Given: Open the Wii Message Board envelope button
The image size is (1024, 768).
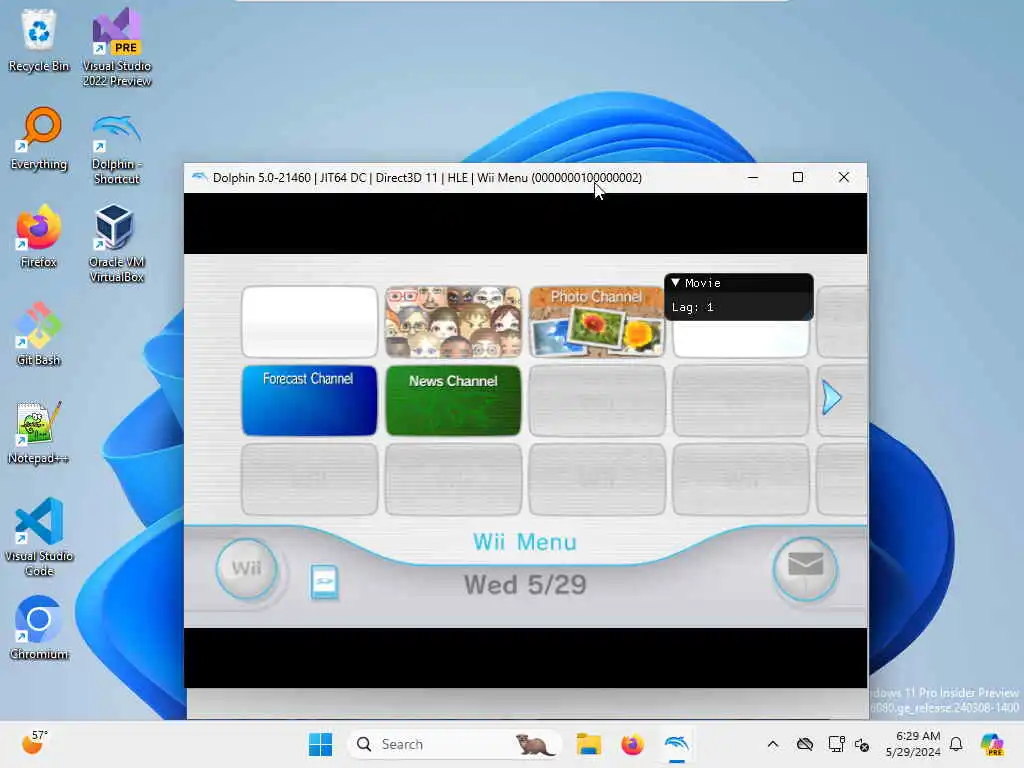Looking at the screenshot, I should tap(805, 569).
